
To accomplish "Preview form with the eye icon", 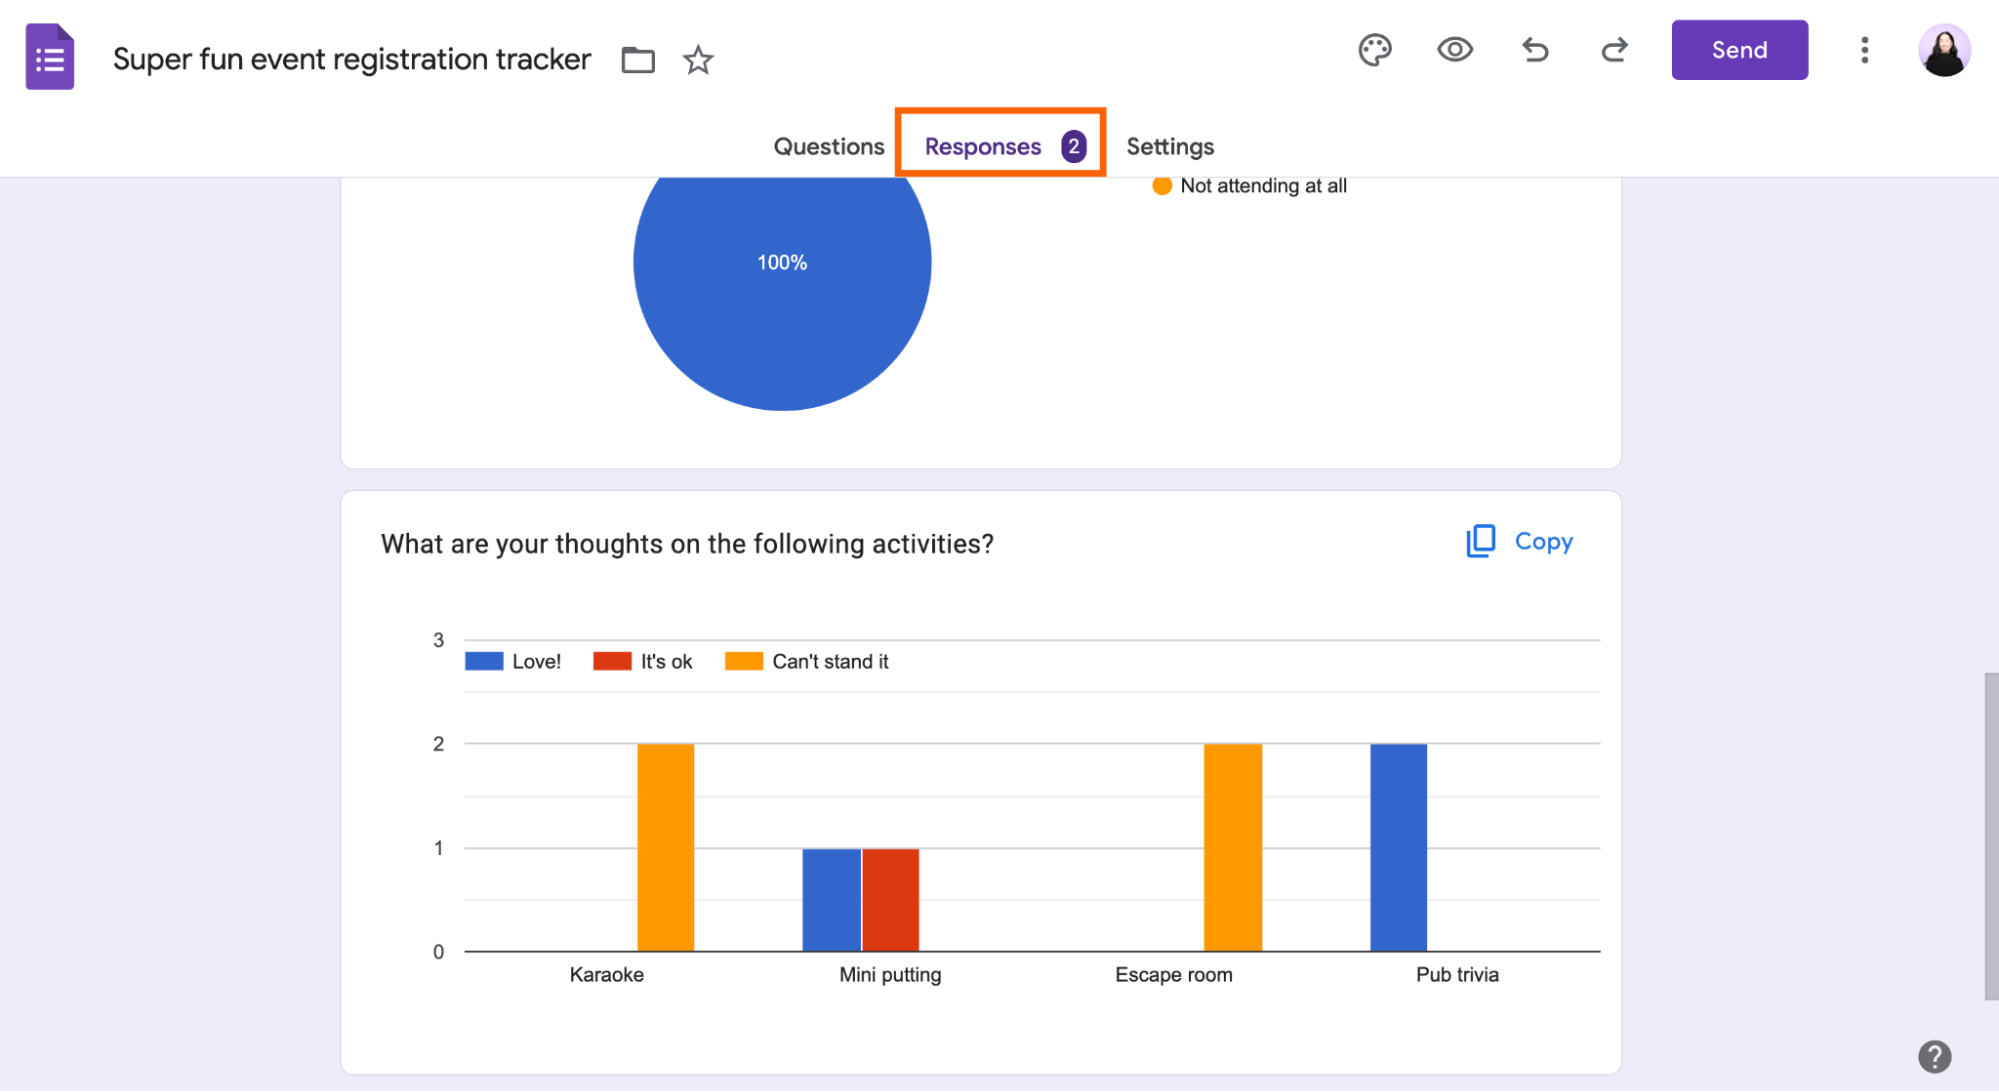I will pos(1454,50).
